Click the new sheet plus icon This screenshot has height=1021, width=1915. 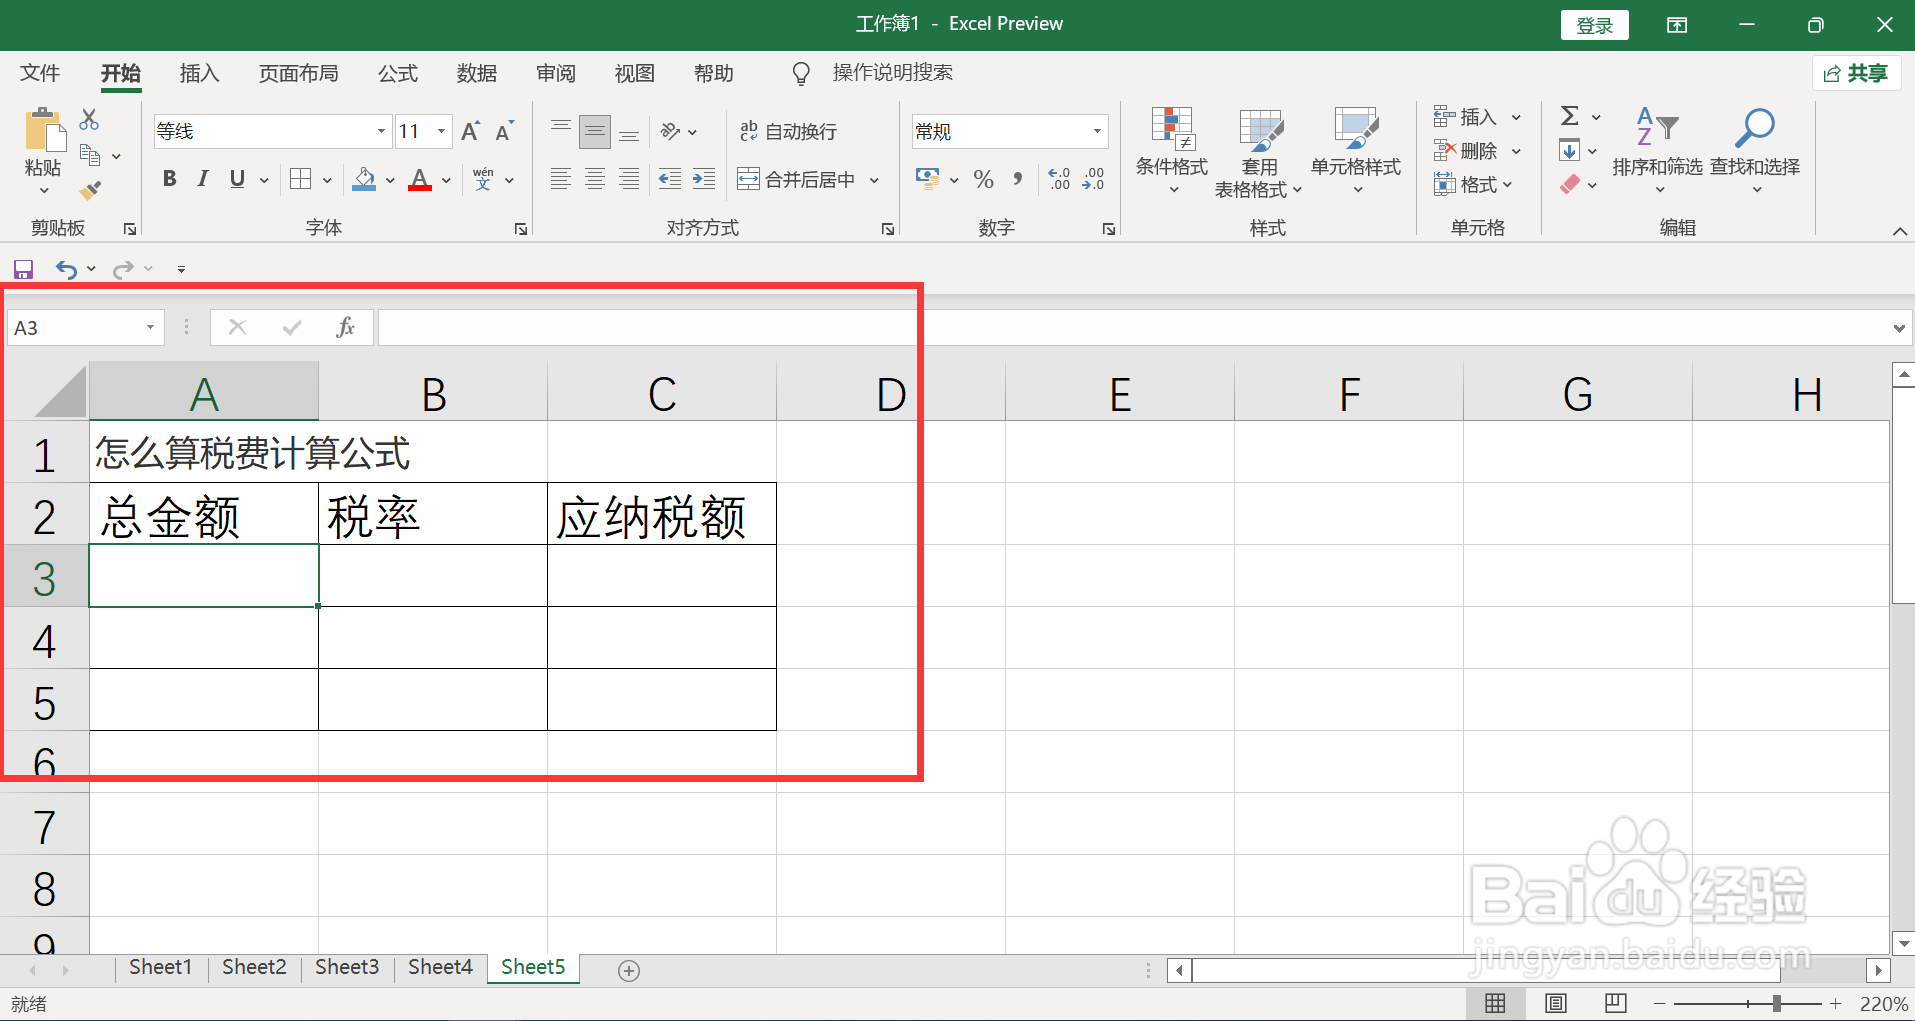[629, 970]
